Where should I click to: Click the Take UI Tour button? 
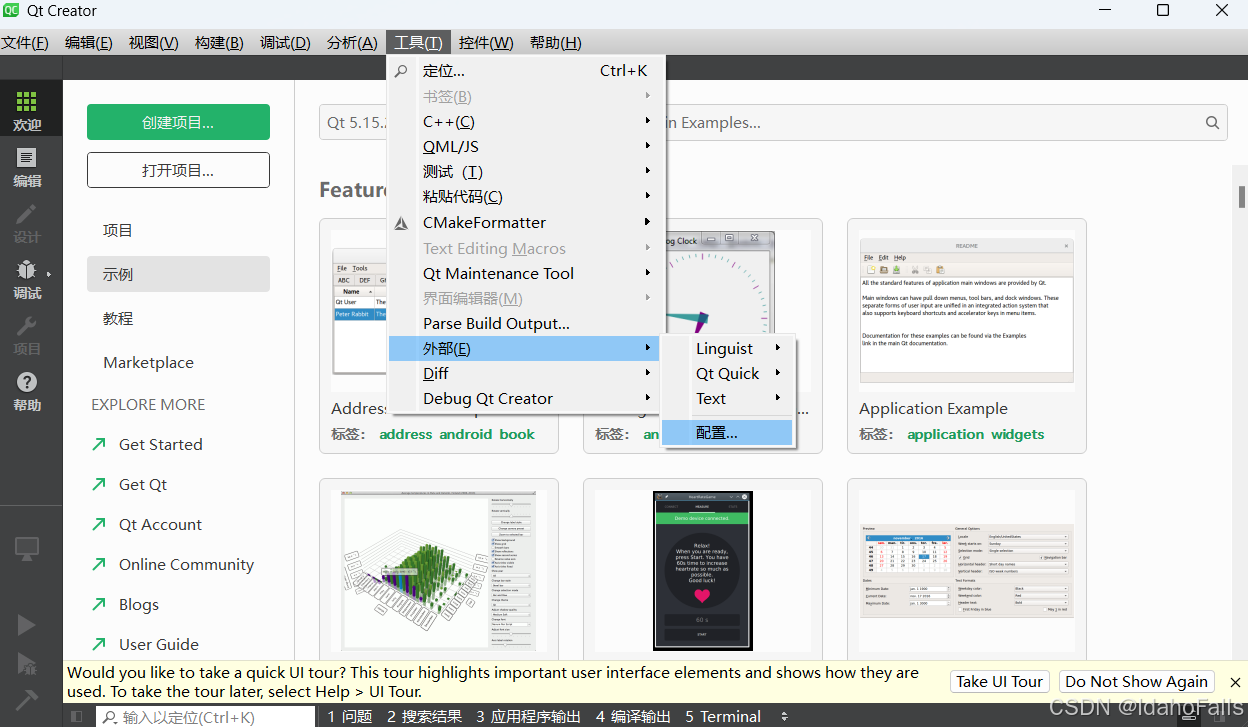point(1000,682)
